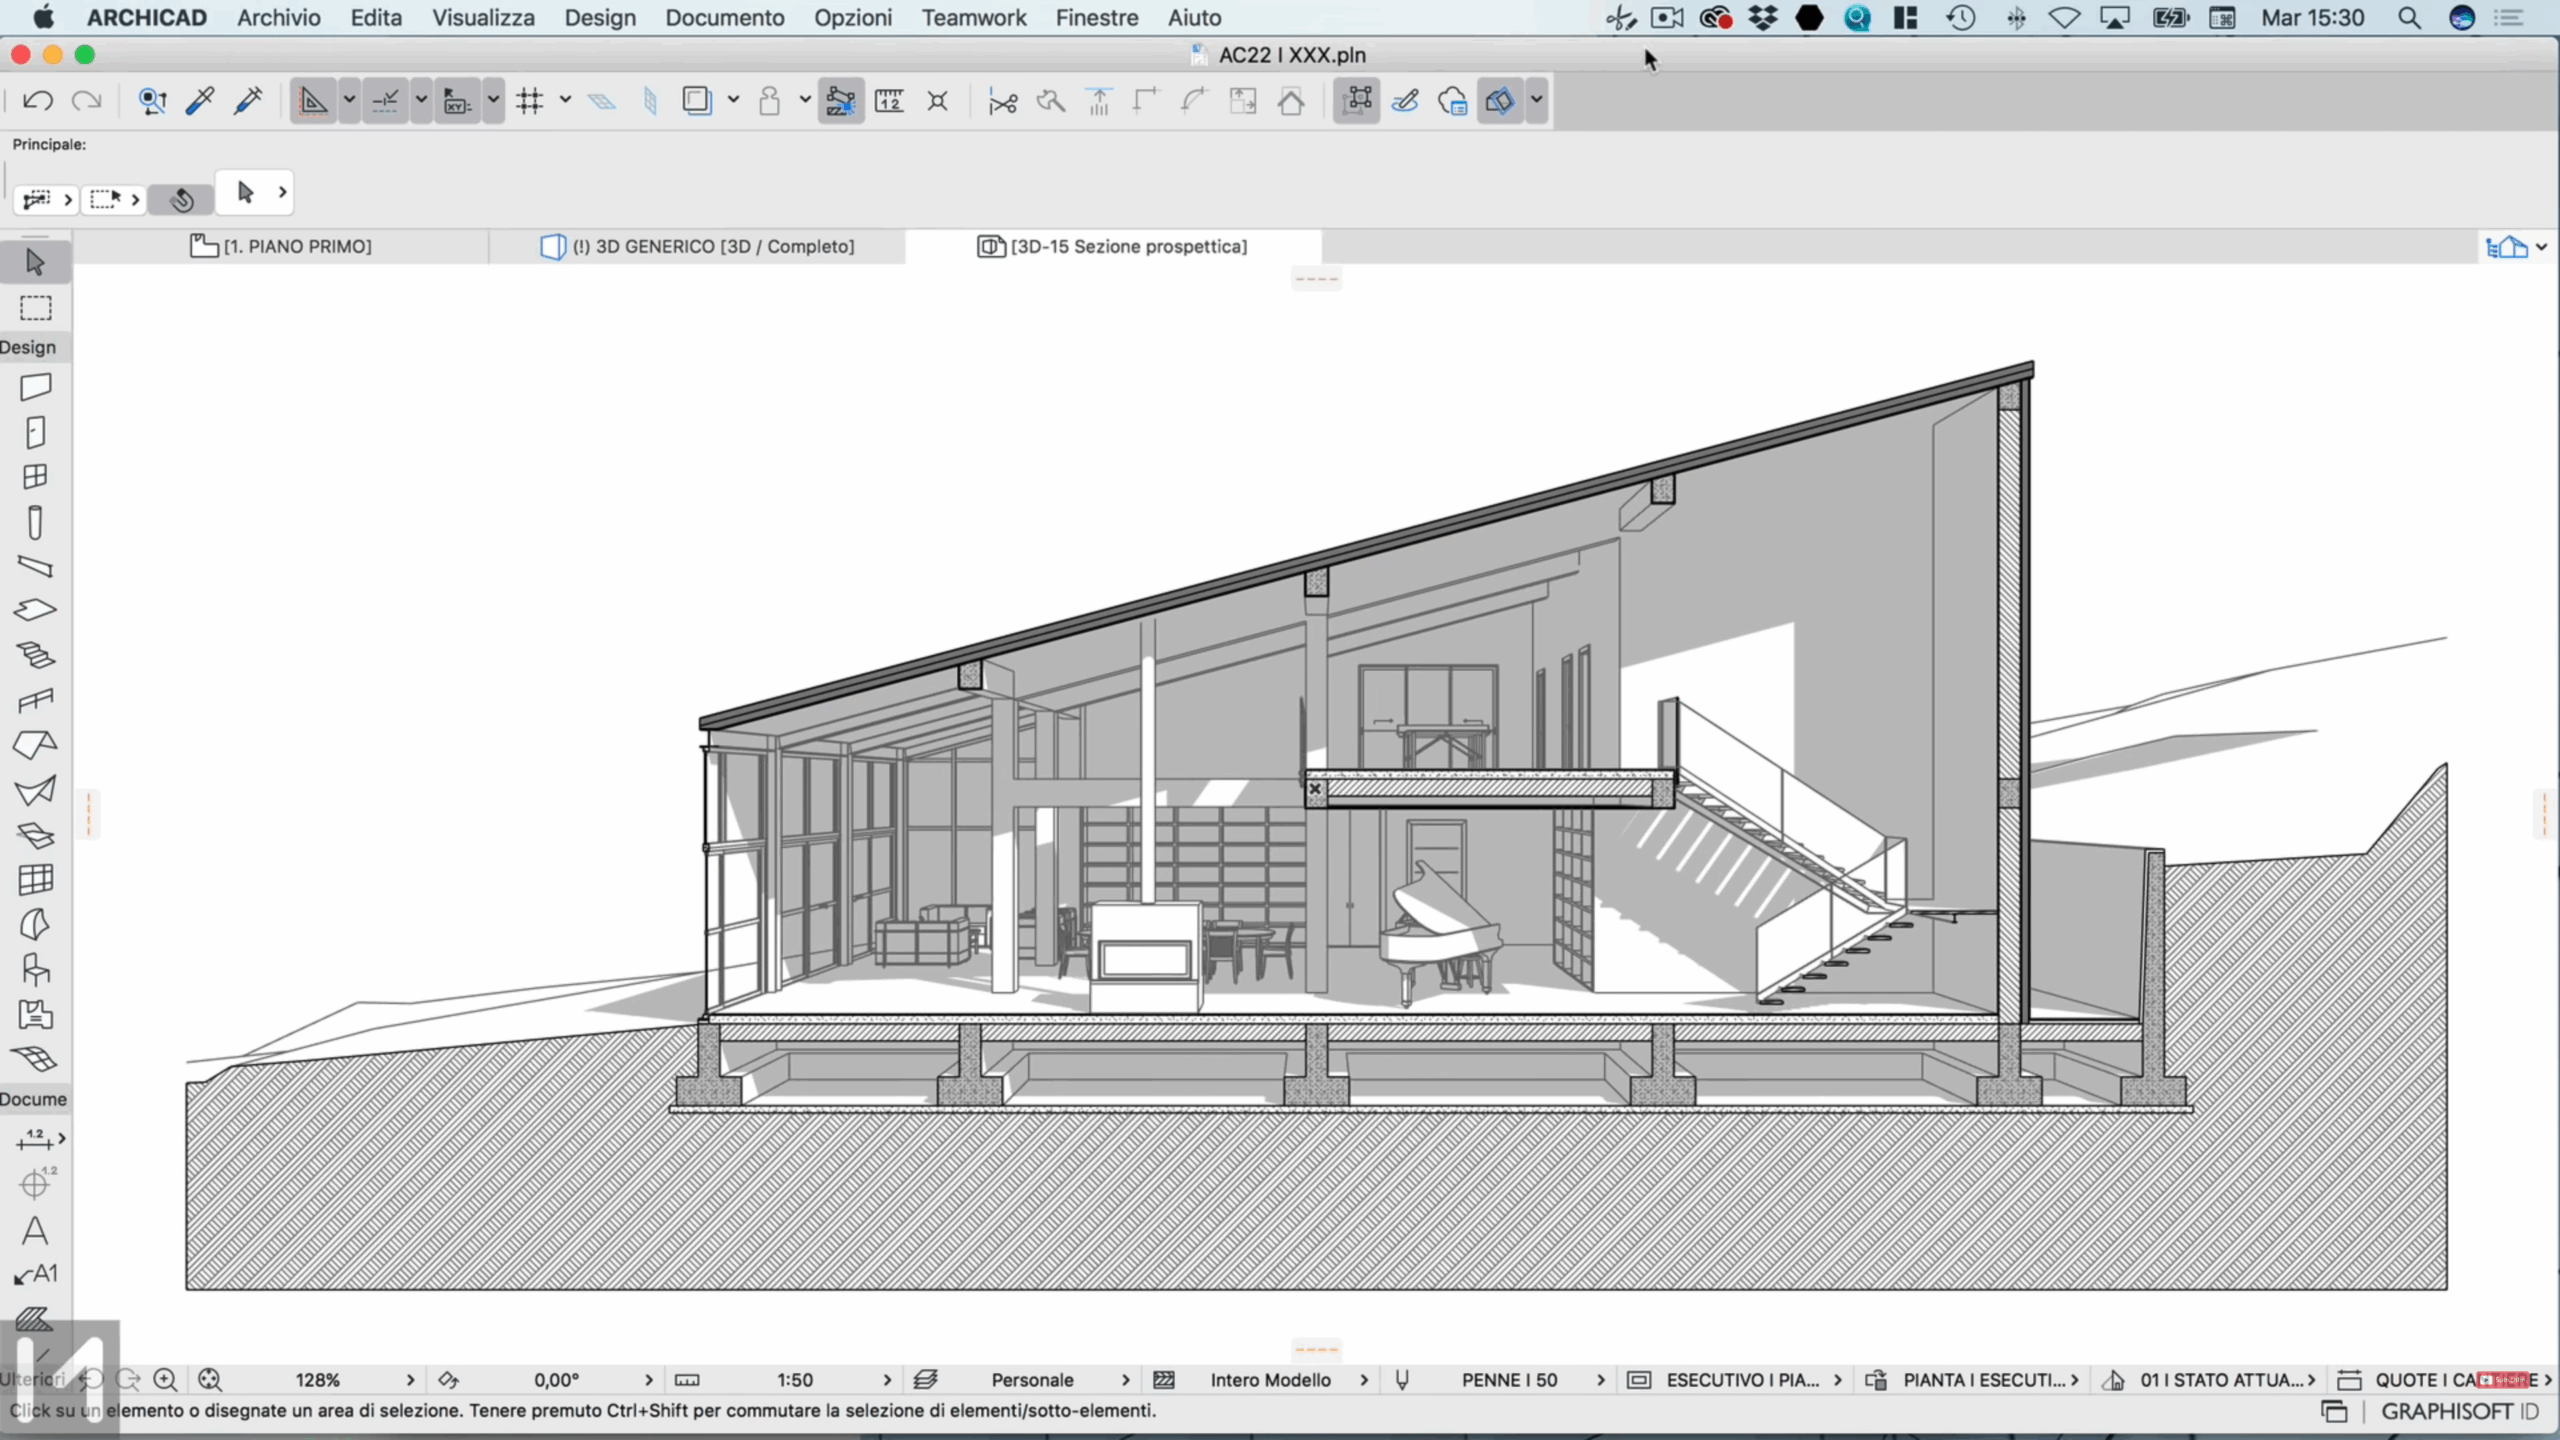Open the PENNE I 50 pen set dropdown
Image resolution: width=2560 pixels, height=1440 pixels.
click(1600, 1380)
